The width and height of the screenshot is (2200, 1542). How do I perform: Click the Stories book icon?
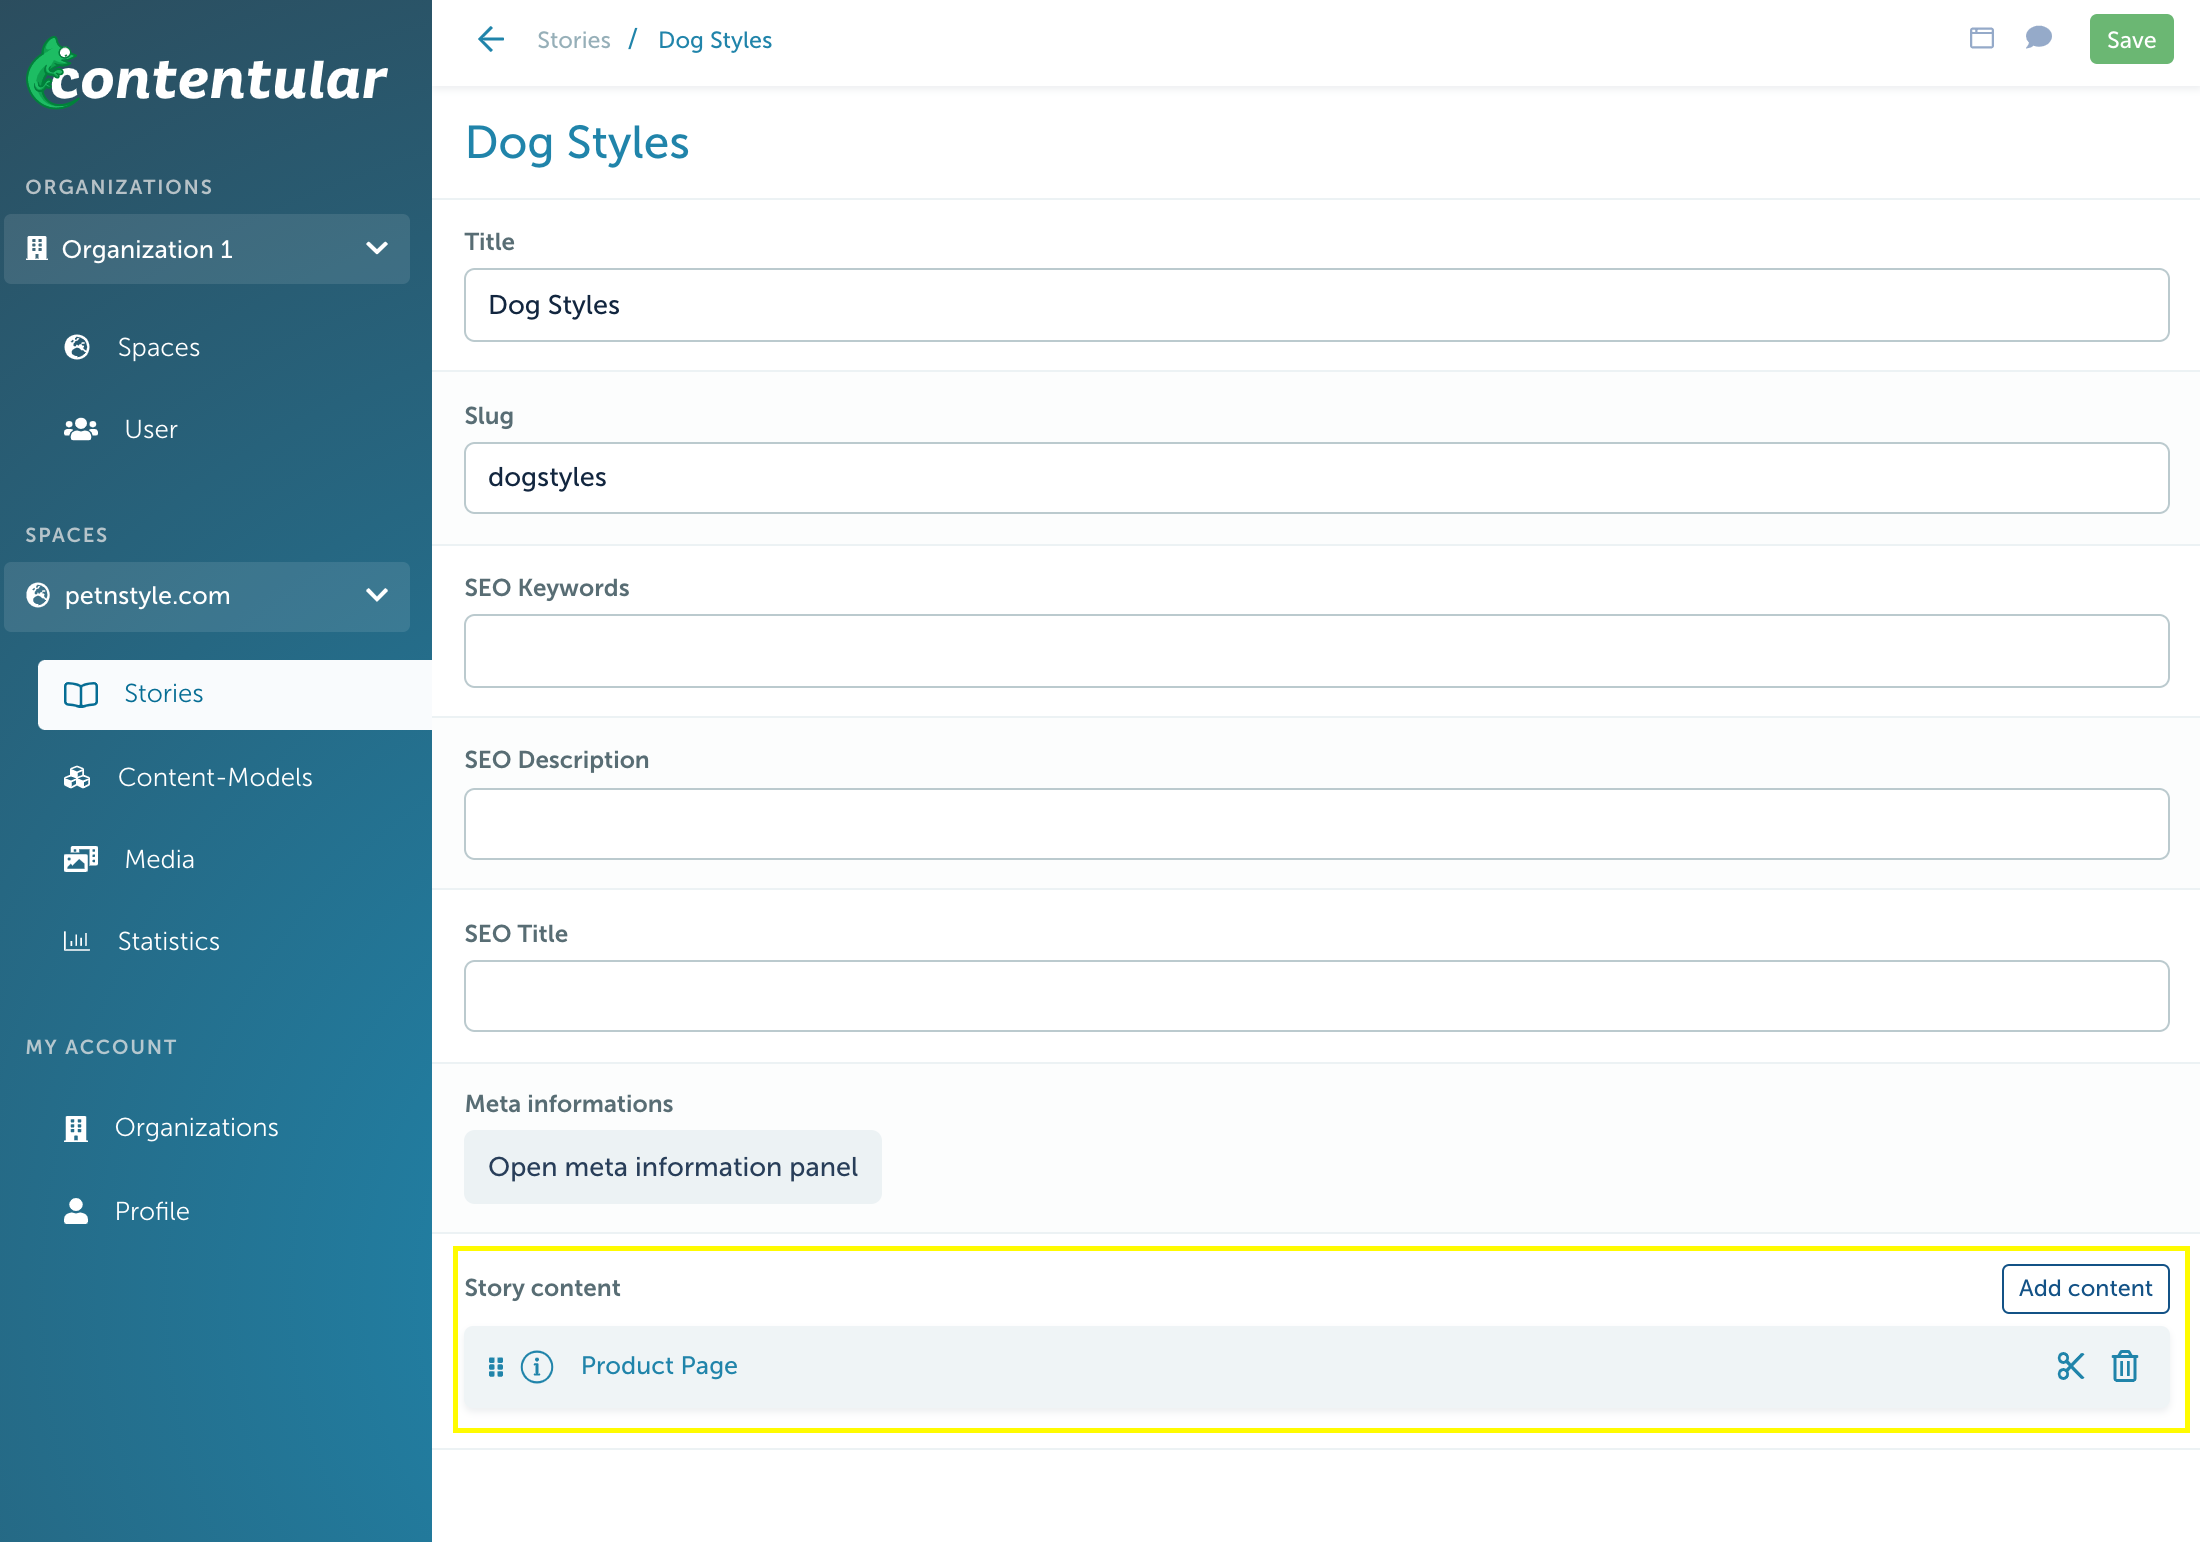(x=81, y=694)
